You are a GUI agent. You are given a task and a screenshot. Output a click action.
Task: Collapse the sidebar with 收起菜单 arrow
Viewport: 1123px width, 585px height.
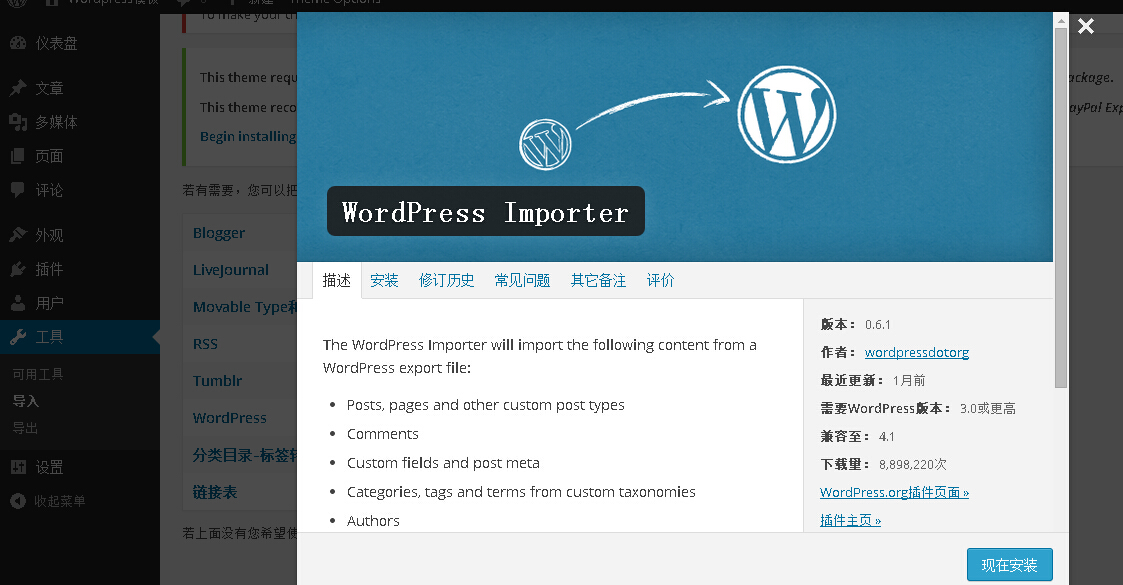18,501
